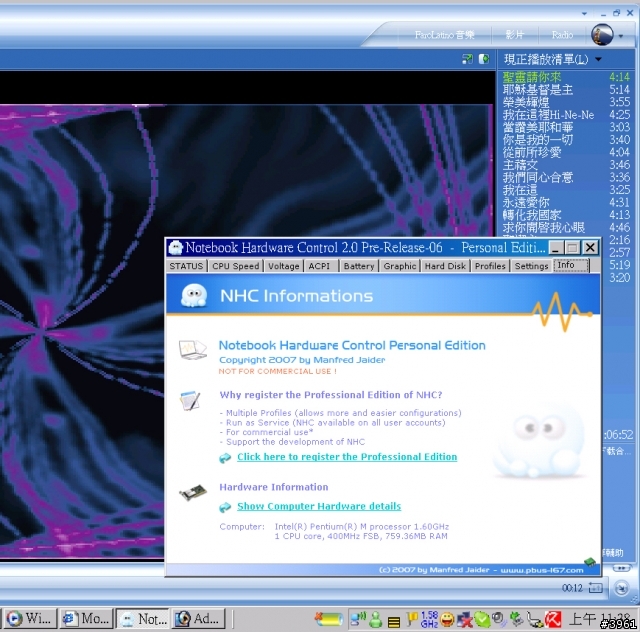Open the Ad... taskbar button
Image resolution: width=640 pixels, height=632 pixels.
click(x=199, y=619)
